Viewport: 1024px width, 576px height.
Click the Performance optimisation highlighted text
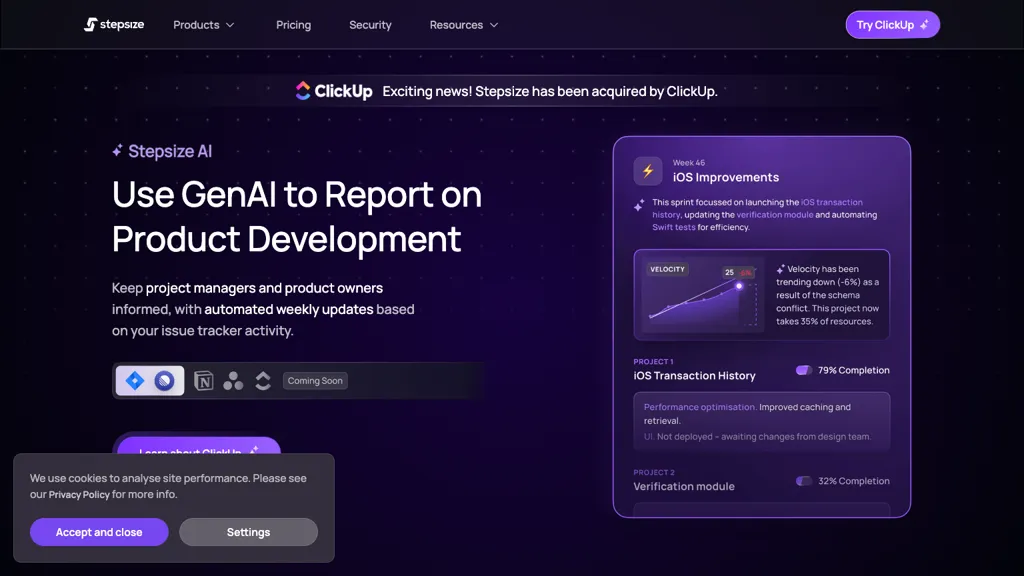point(700,407)
